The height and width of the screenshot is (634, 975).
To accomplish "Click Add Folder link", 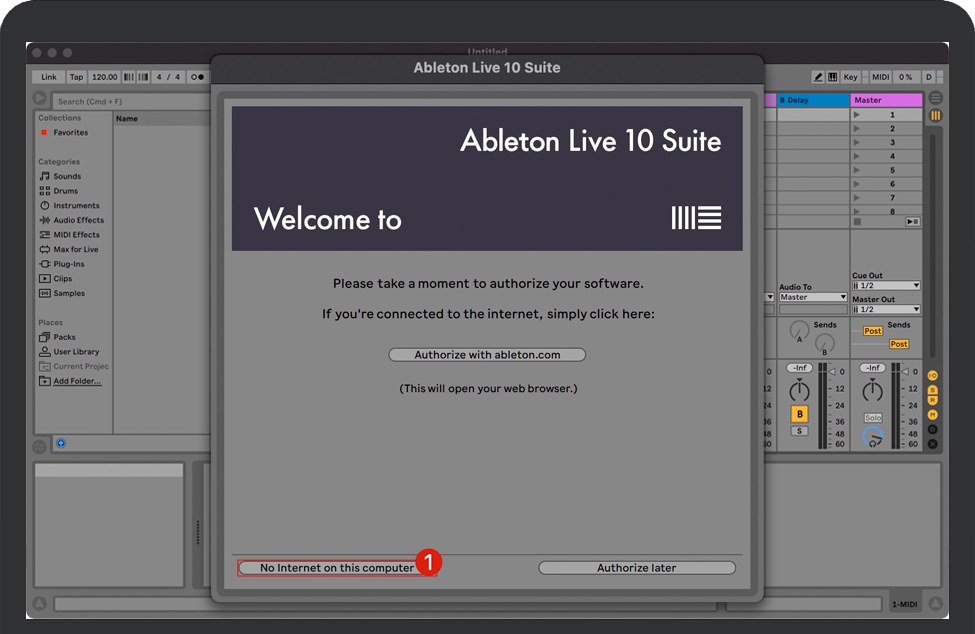I will pos(76,381).
